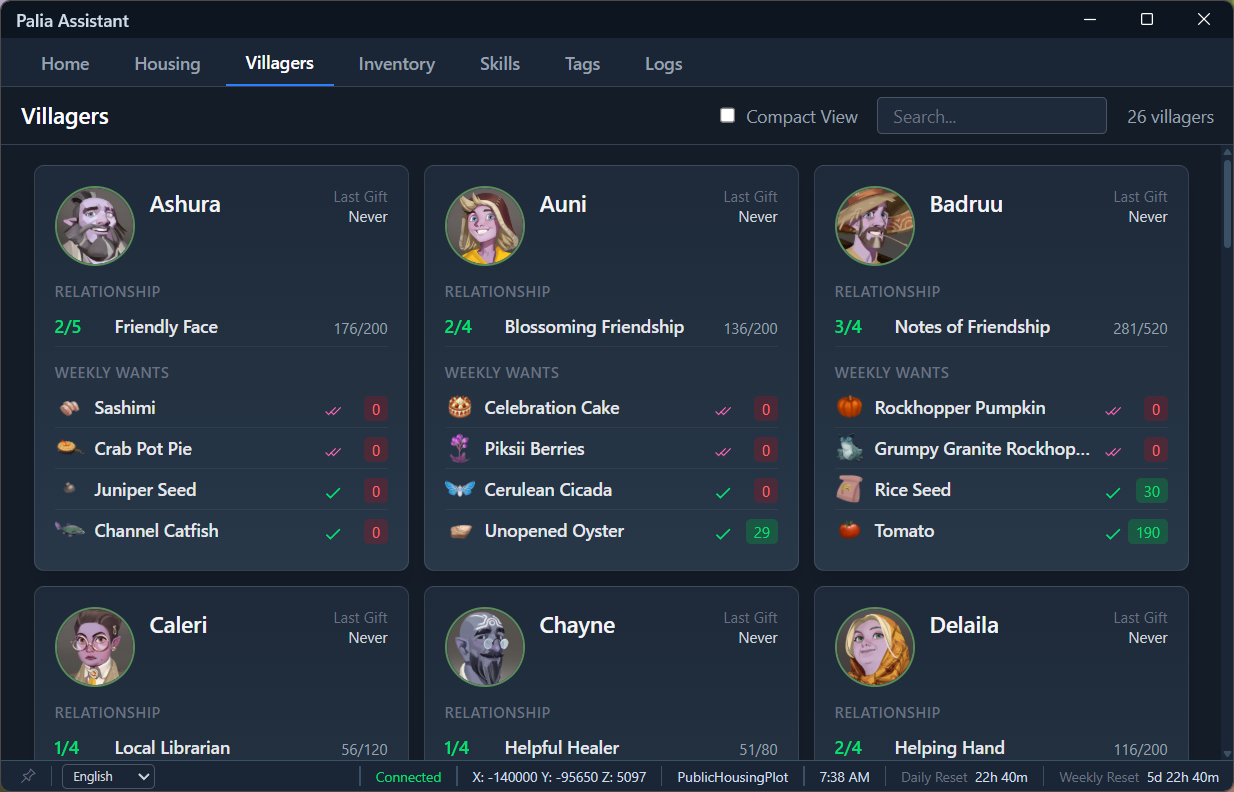This screenshot has height=792, width=1234.
Task: Click the Rockhopper Pumpkin item icon
Action: pyautogui.click(x=849, y=408)
